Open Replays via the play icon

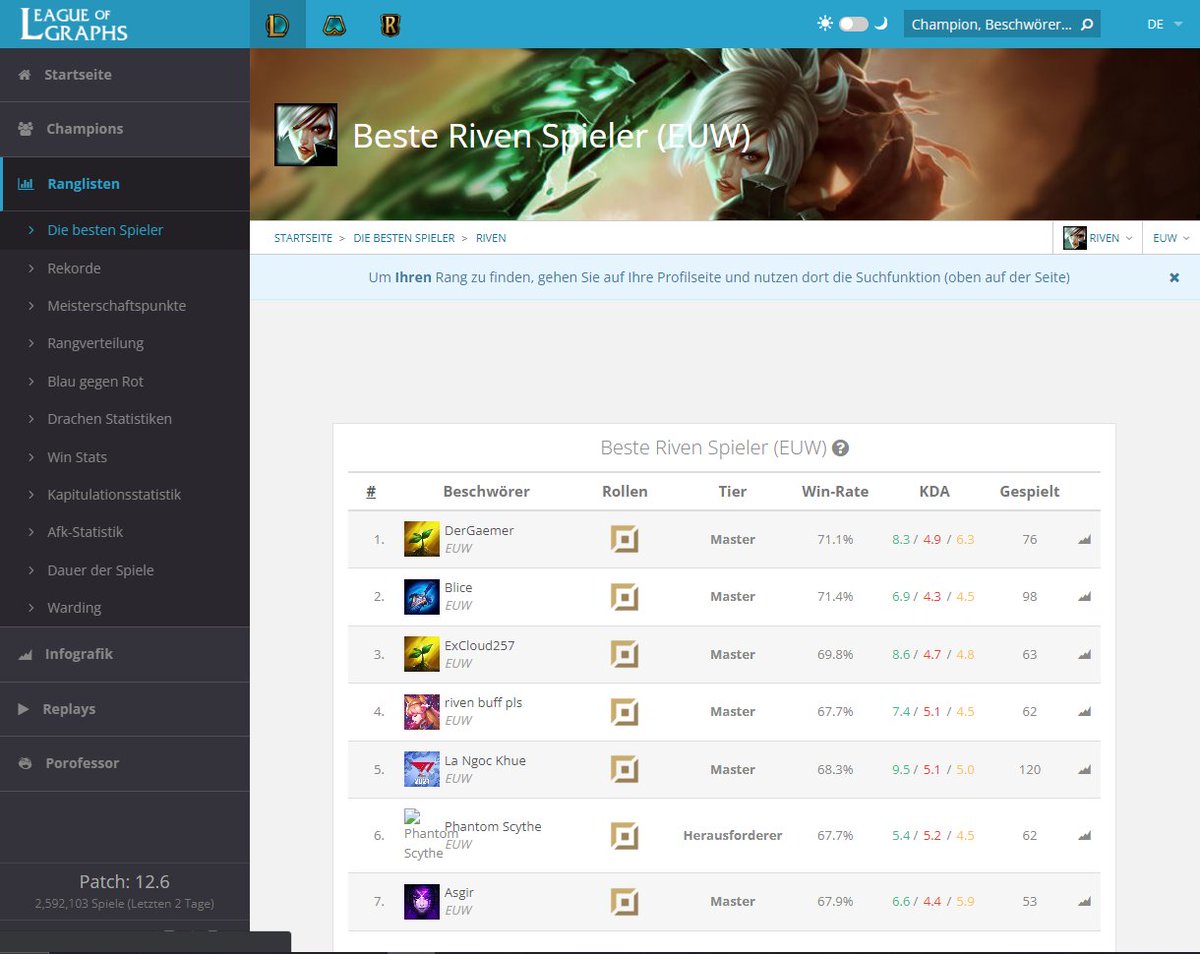pyautogui.click(x=24, y=709)
